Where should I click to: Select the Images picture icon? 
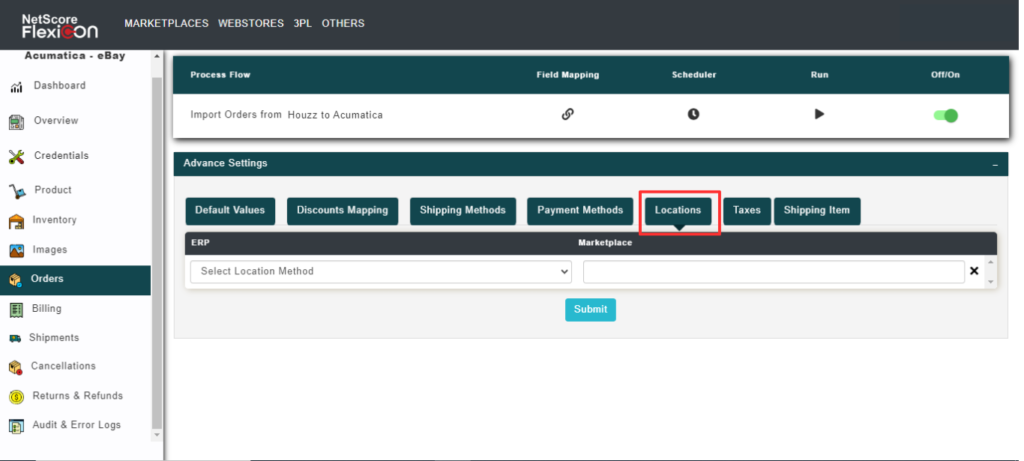[16, 250]
